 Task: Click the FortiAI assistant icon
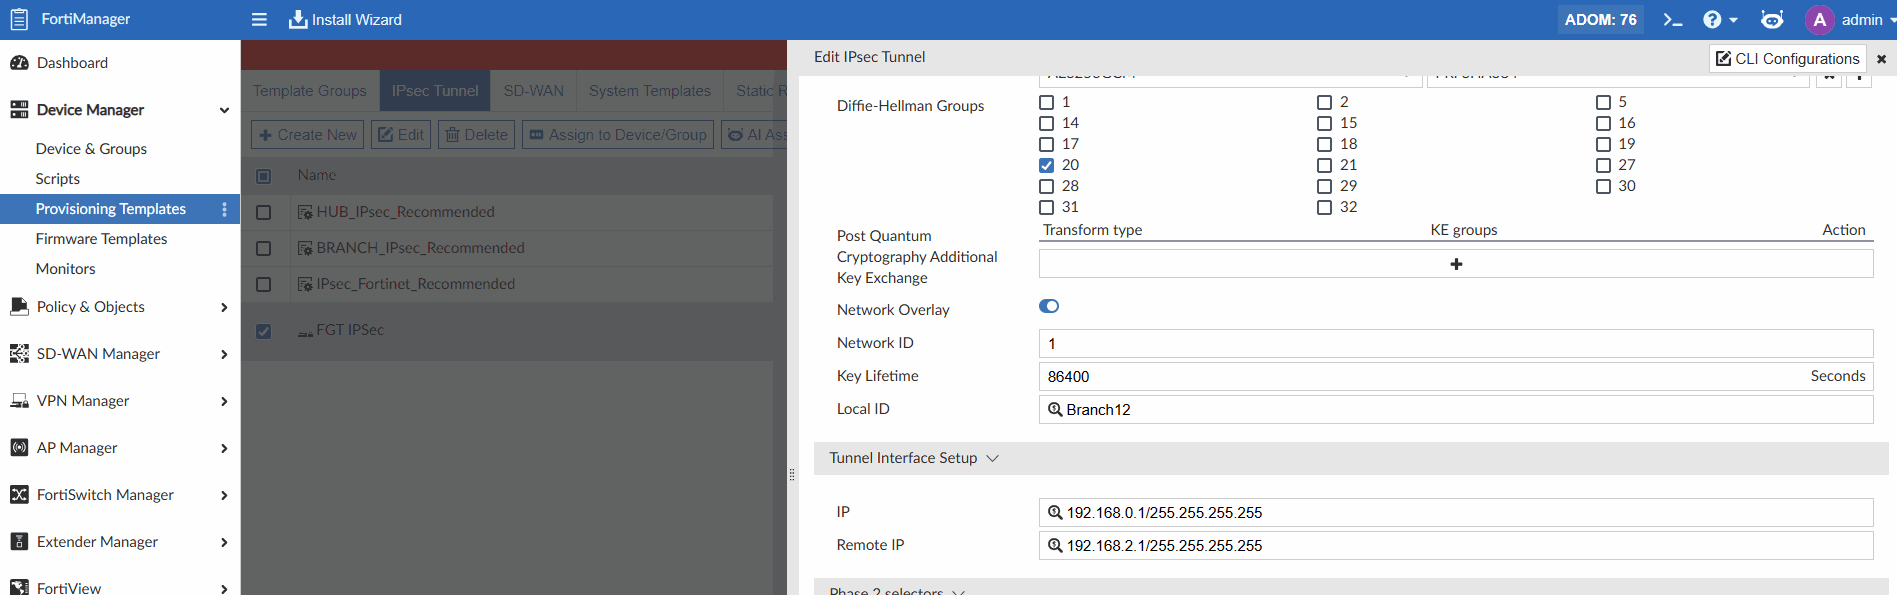[1772, 19]
